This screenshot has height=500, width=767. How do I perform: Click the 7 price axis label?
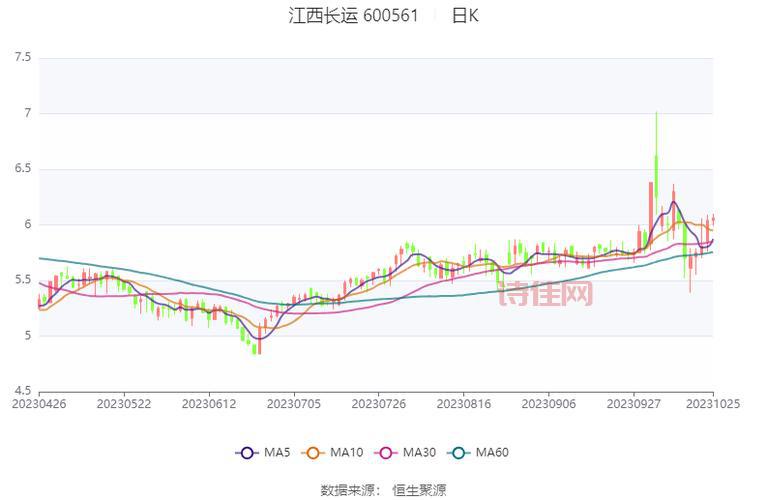tap(27, 113)
